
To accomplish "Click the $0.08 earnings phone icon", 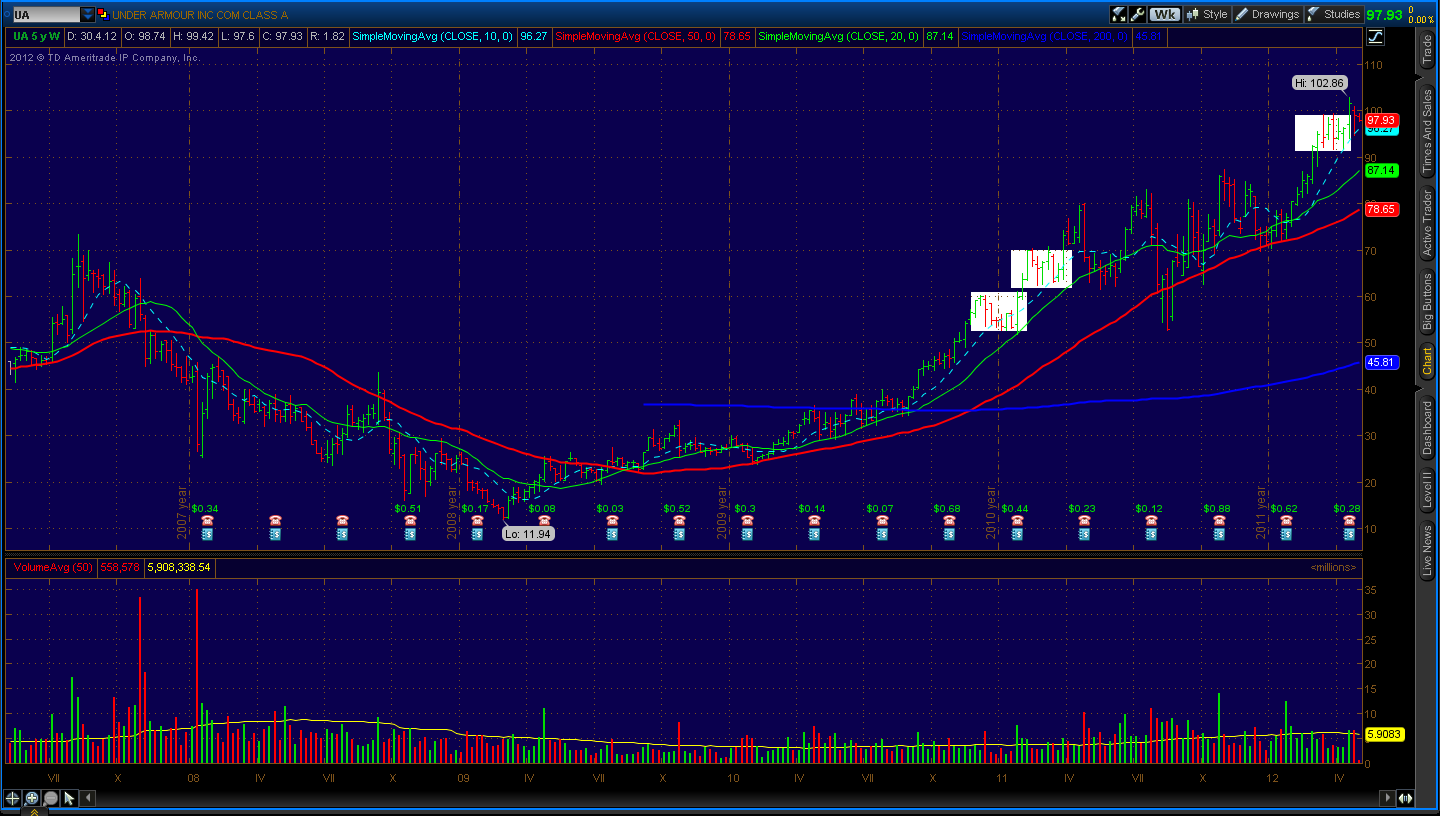I will pos(544,521).
